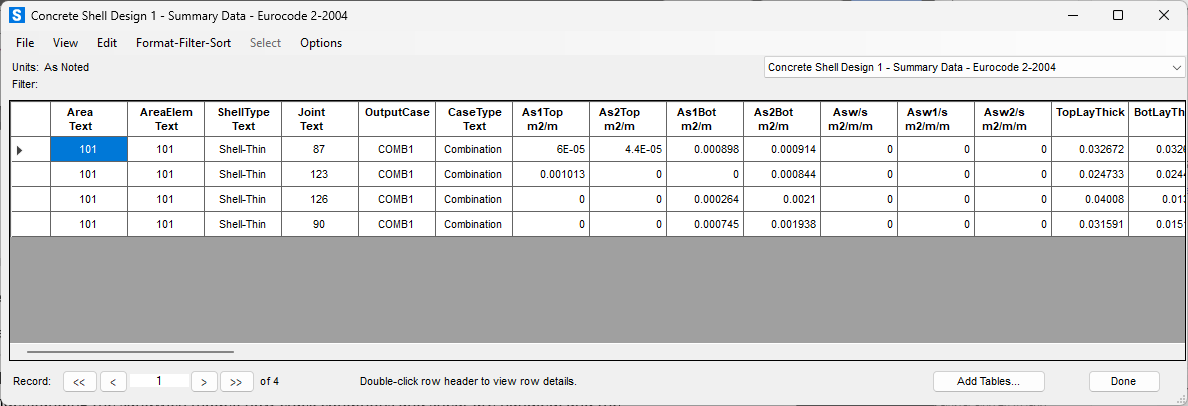Image resolution: width=1188 pixels, height=406 pixels.
Task: Click the record number input field
Action: coord(159,381)
